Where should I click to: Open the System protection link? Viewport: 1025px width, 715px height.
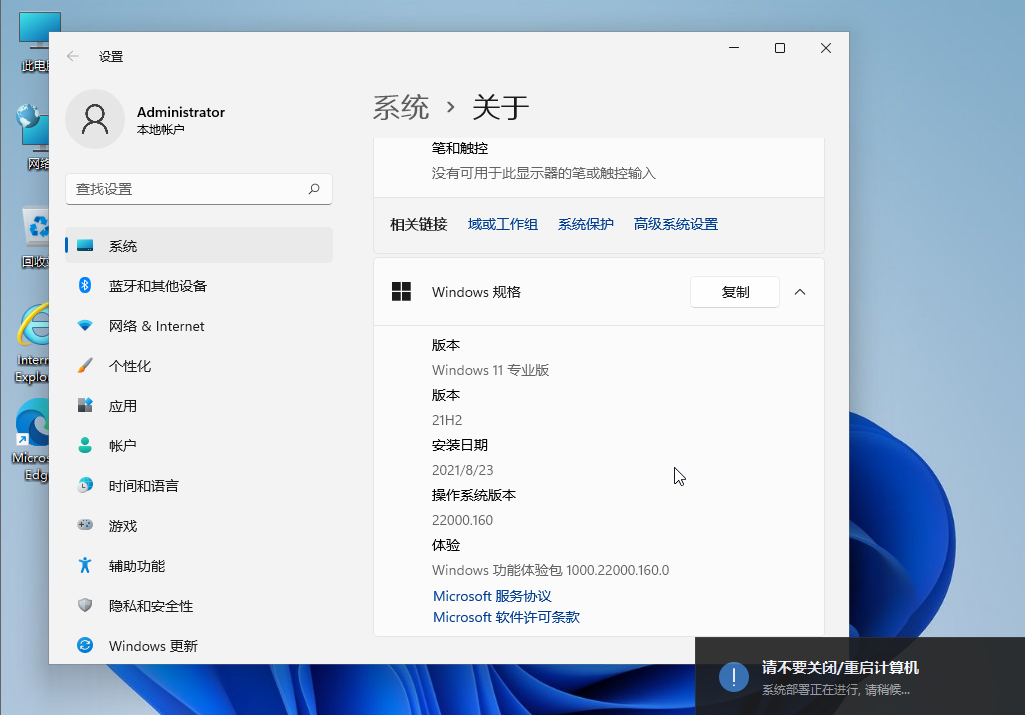coord(585,225)
